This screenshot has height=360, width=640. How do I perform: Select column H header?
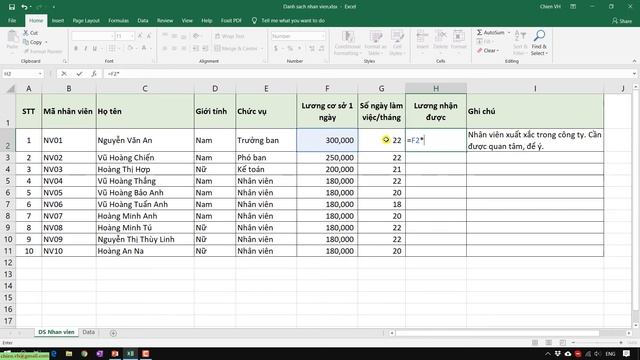click(436, 89)
